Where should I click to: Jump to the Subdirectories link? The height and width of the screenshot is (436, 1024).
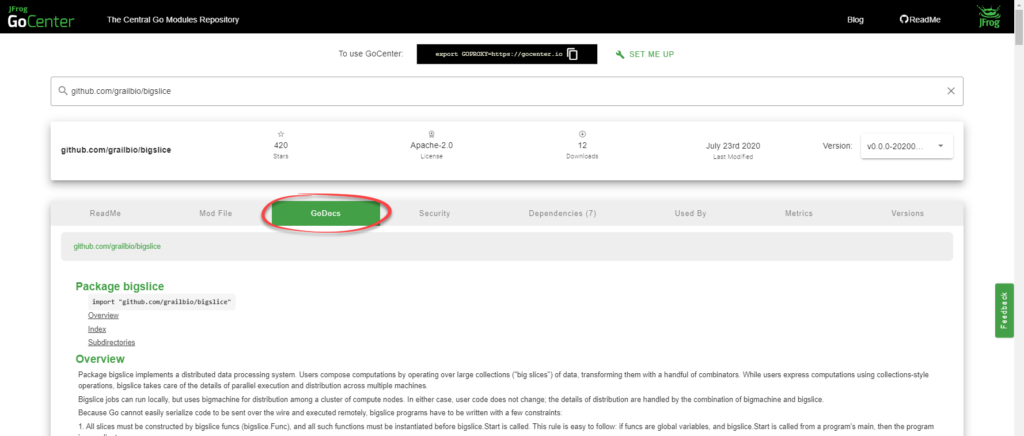pyautogui.click(x=111, y=342)
